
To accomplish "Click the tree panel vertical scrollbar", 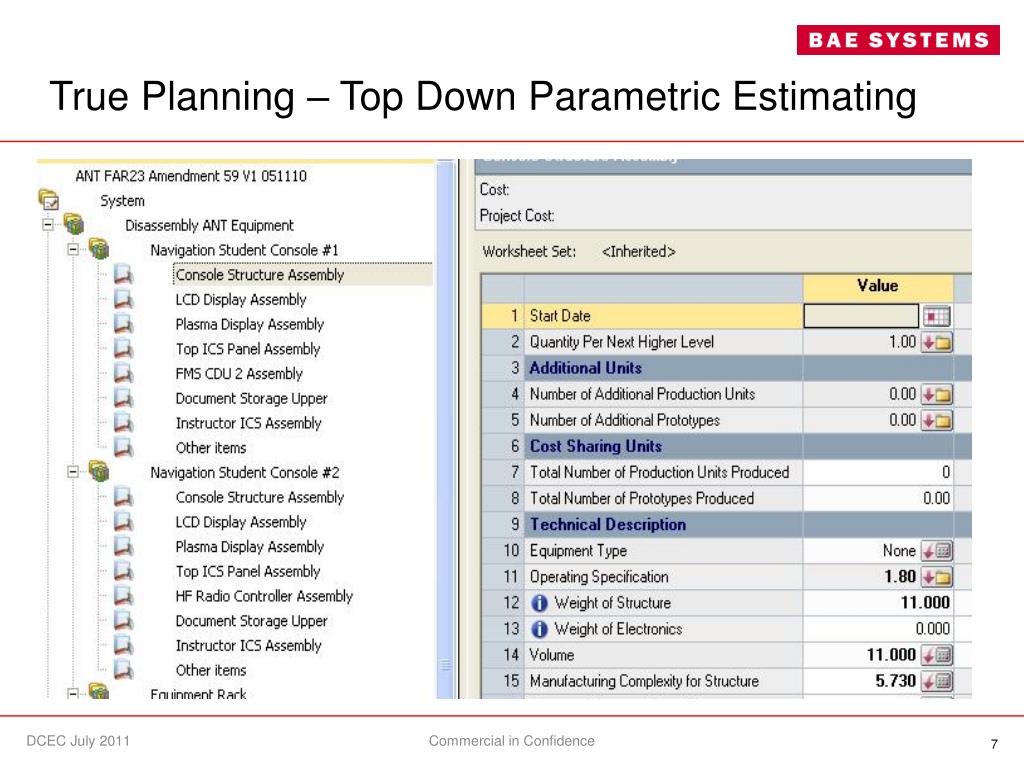I will 445,429.
